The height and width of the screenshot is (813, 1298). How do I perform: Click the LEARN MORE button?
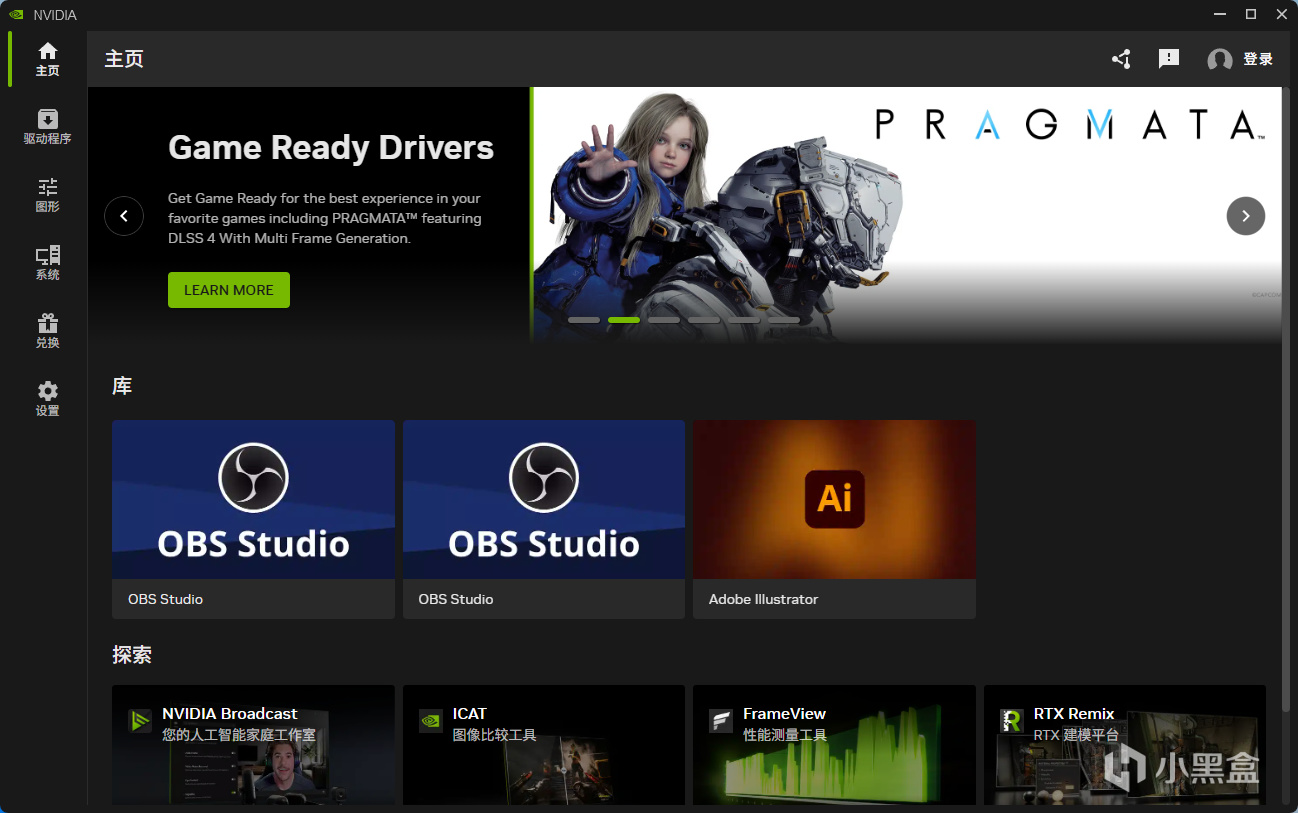(x=229, y=290)
